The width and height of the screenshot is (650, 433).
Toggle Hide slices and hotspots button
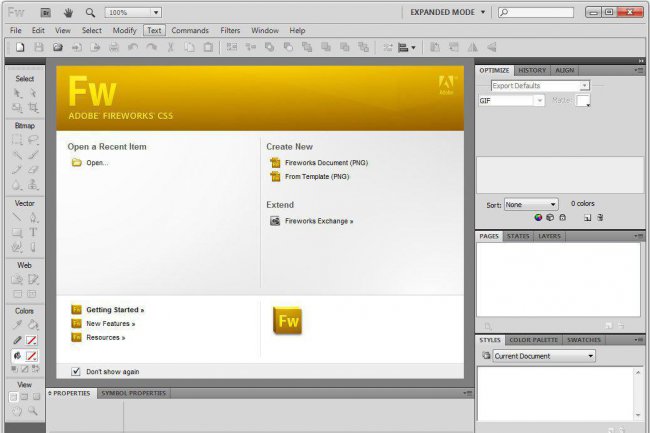(17, 294)
